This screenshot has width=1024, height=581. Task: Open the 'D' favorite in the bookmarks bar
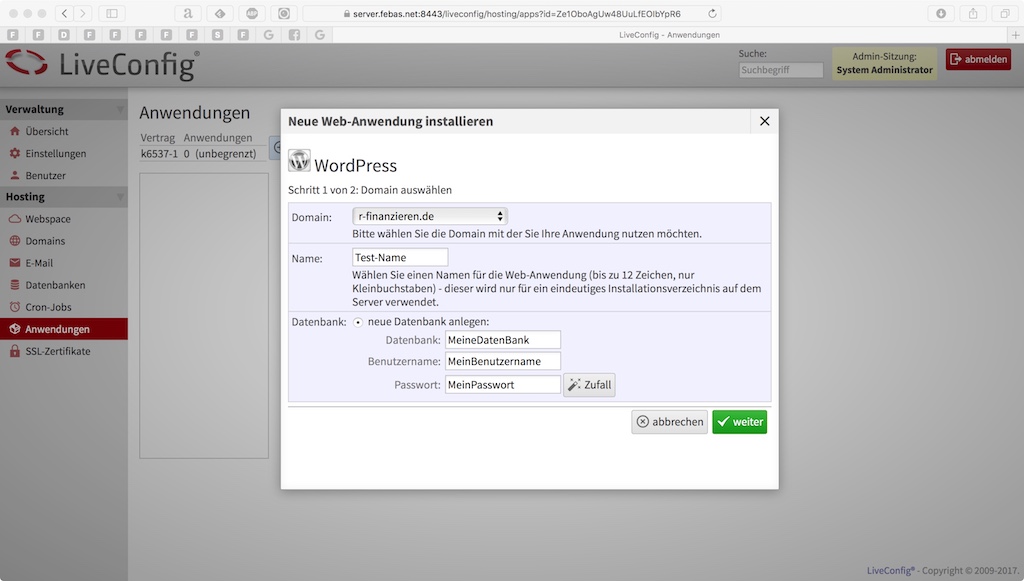point(64,35)
